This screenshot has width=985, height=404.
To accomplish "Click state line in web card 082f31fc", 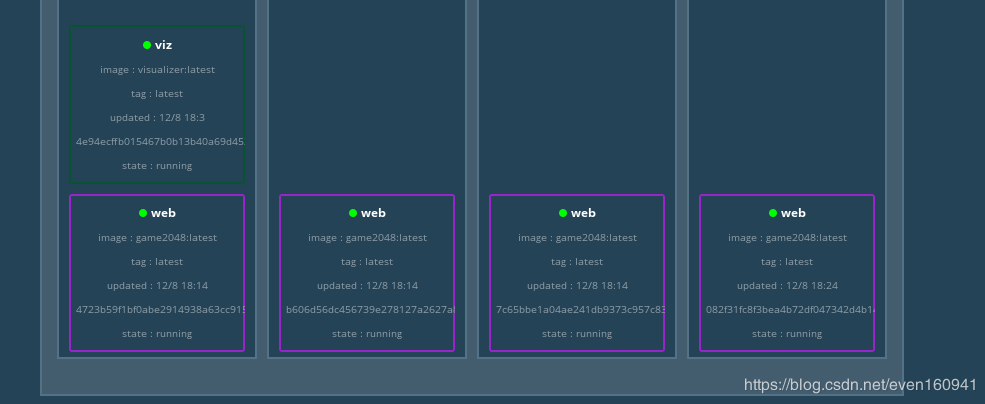I will click(x=787, y=334).
